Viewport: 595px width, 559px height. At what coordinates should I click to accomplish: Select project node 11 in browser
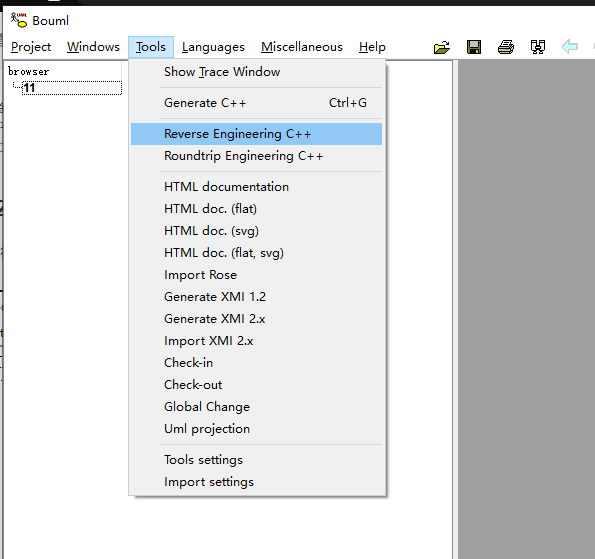72,88
